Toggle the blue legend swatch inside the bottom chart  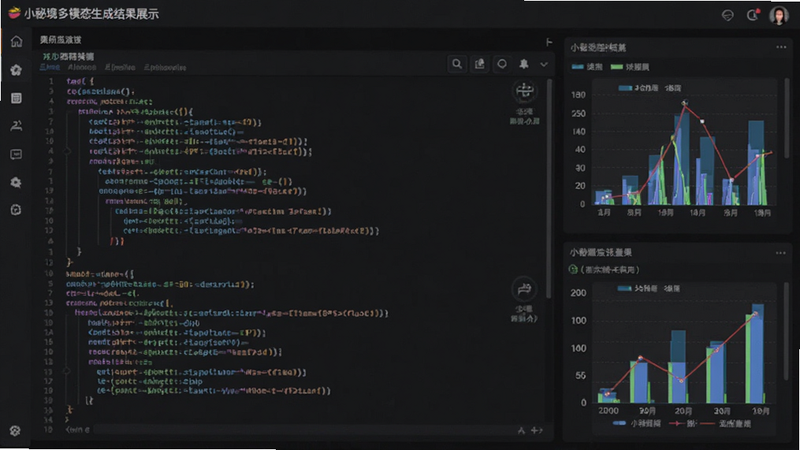pyautogui.click(x=624, y=288)
